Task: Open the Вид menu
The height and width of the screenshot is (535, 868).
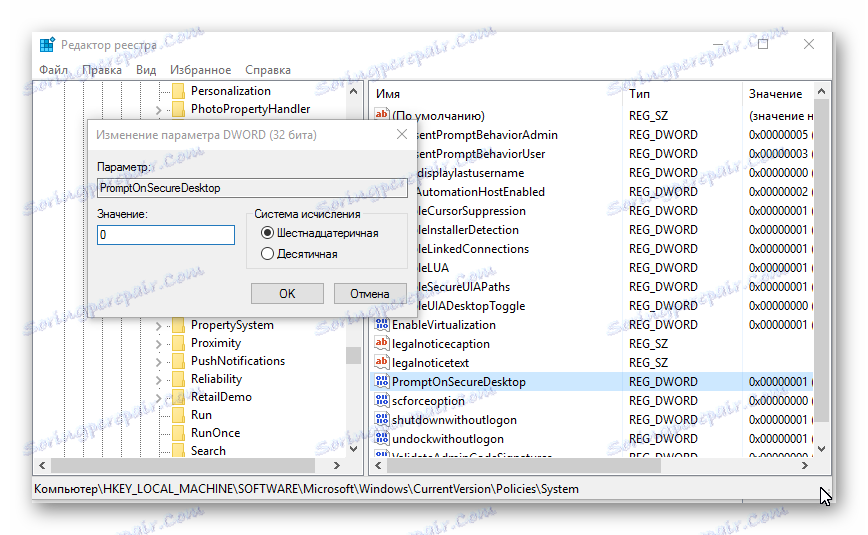Action: tap(146, 70)
